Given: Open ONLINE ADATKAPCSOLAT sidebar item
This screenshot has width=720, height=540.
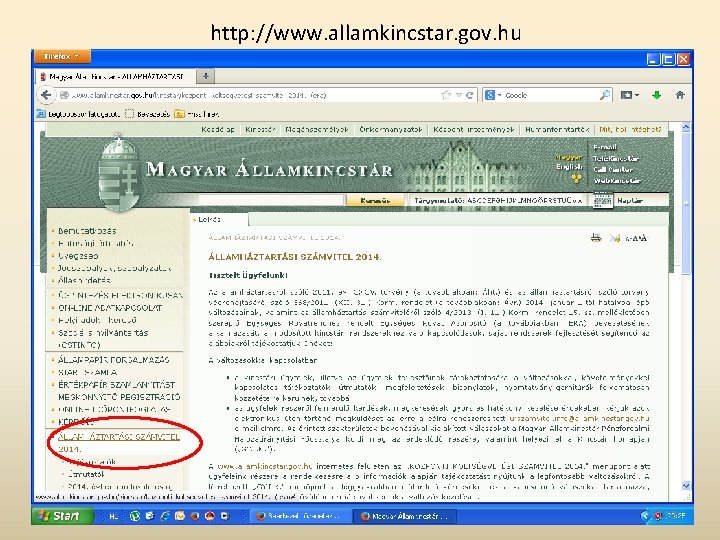Looking at the screenshot, I should [x=110, y=308].
